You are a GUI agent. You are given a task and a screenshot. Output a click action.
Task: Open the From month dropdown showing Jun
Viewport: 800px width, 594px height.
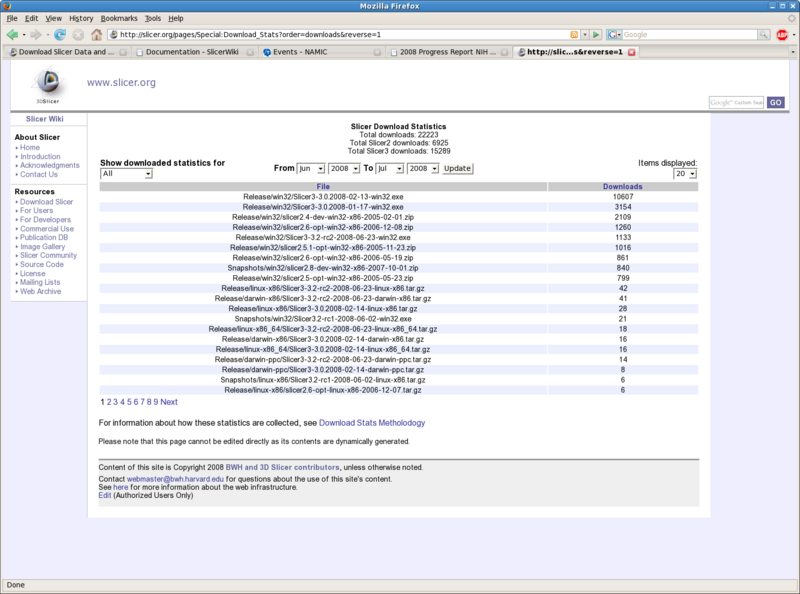pos(311,168)
